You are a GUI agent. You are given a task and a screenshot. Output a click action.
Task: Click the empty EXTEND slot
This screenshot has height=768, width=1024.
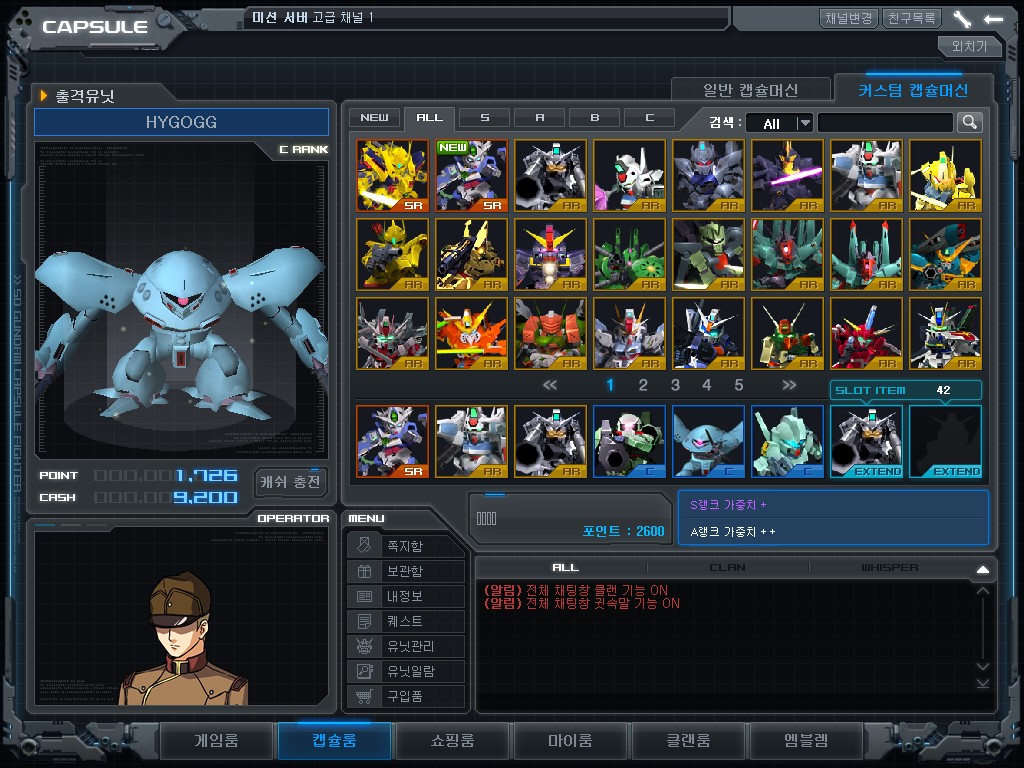[x=946, y=441]
